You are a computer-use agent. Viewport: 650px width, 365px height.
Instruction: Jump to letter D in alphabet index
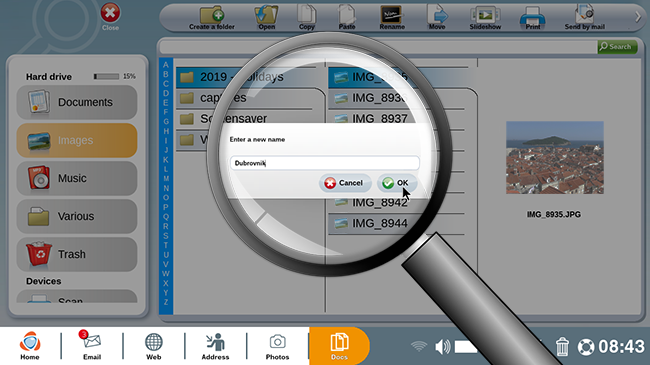[166, 93]
